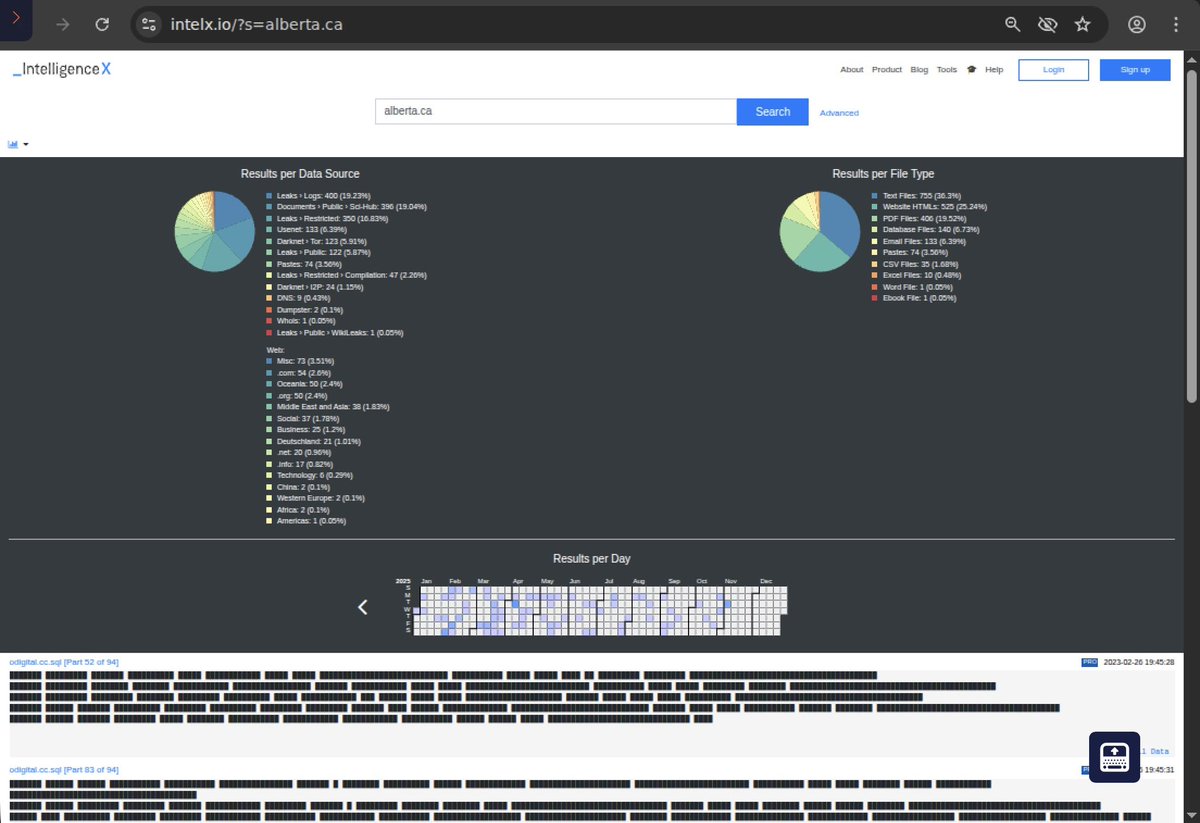Click the graduation cap icon near Help
The width and height of the screenshot is (1200, 823).
[x=971, y=70]
